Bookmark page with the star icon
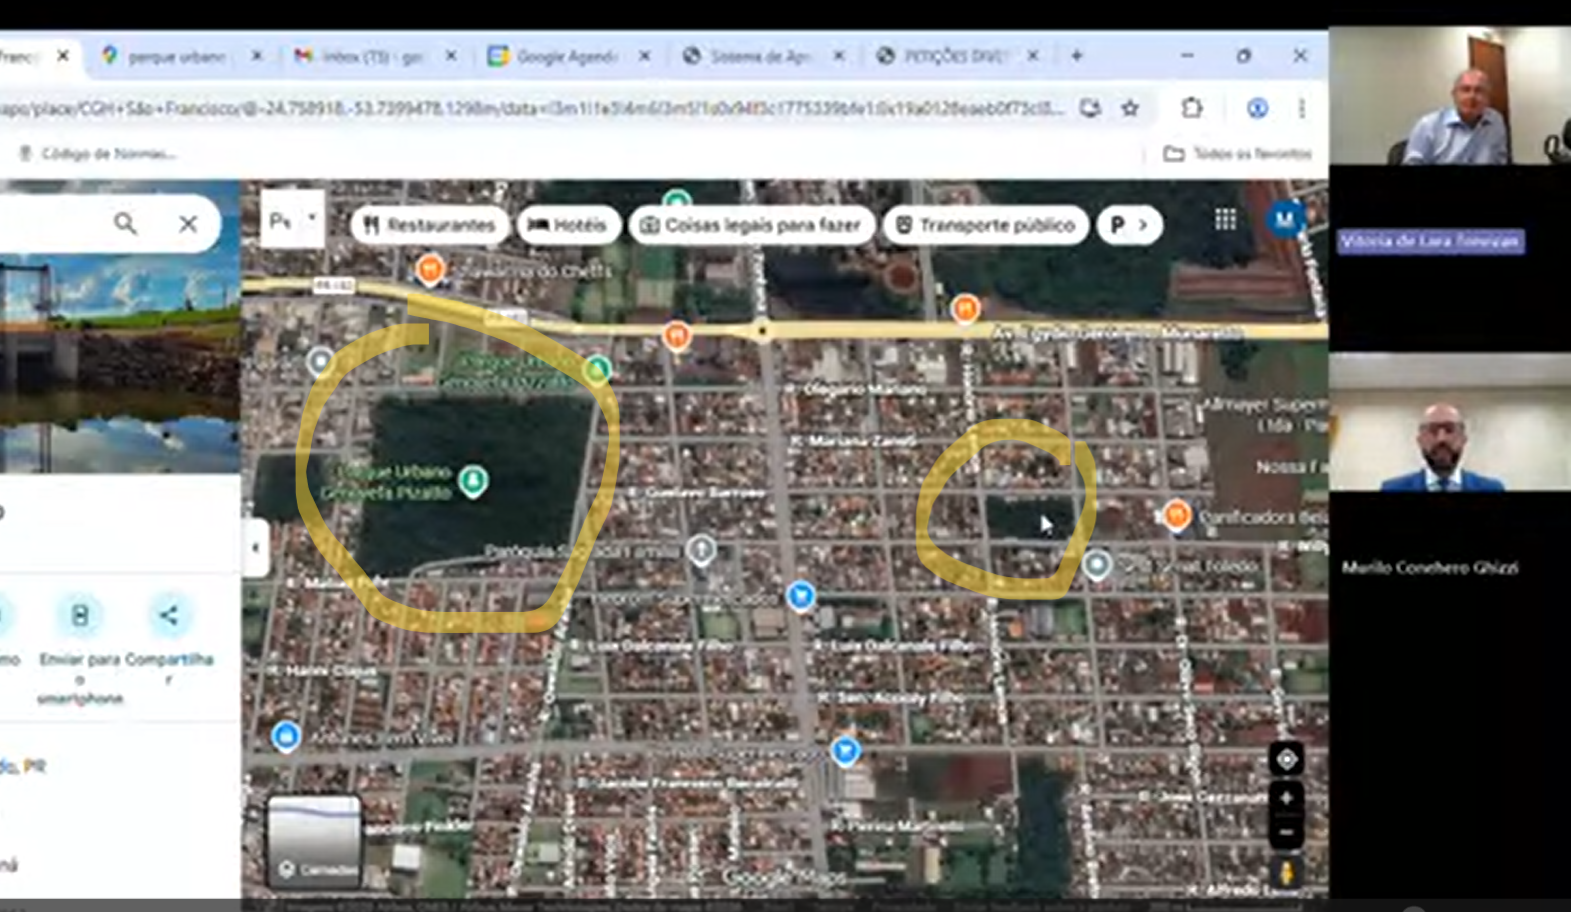This screenshot has height=912, width=1571. click(x=1130, y=108)
